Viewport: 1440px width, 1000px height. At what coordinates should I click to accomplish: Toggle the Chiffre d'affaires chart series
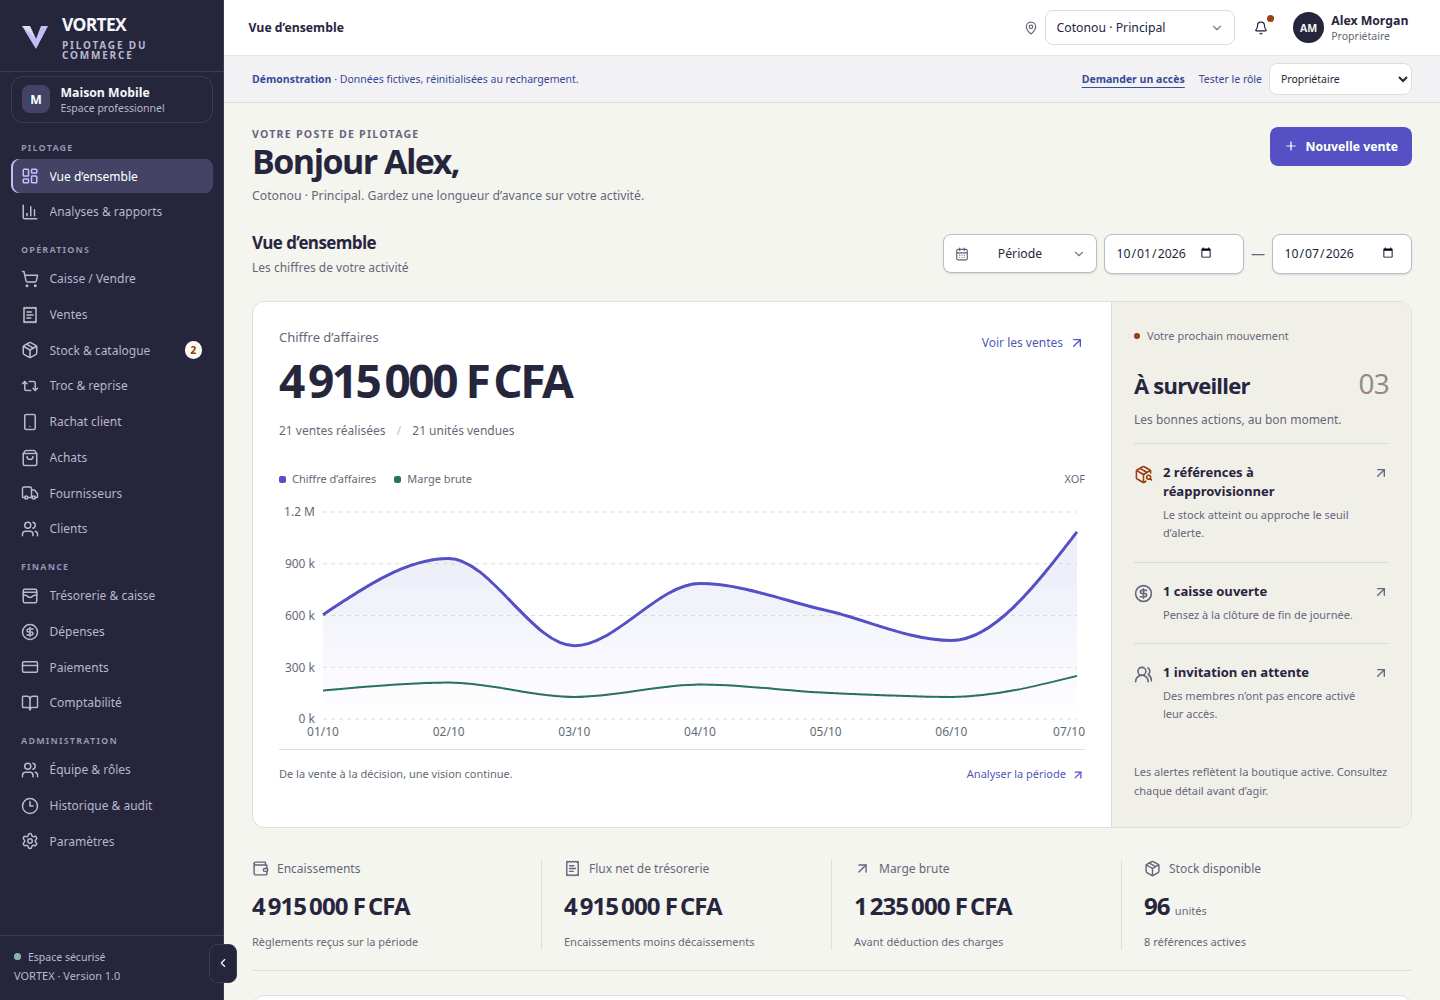(328, 480)
